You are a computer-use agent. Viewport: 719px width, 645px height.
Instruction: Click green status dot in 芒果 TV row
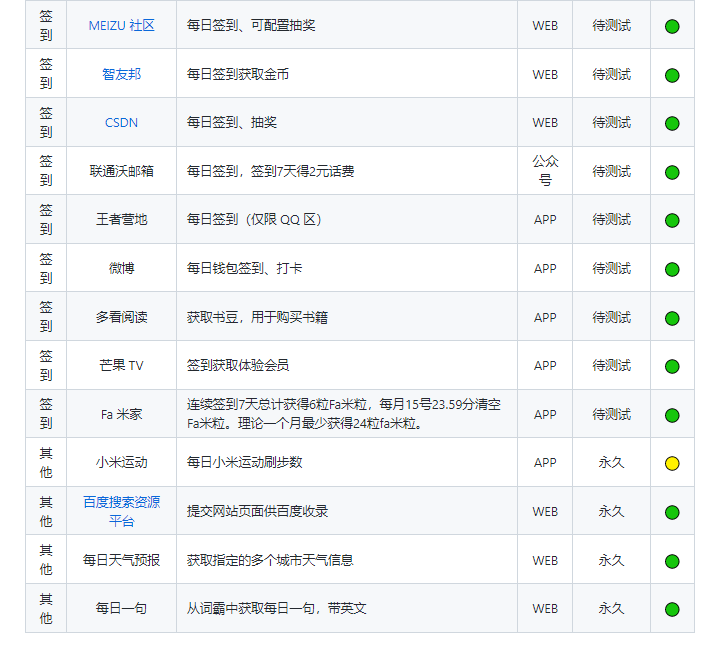[x=672, y=366]
